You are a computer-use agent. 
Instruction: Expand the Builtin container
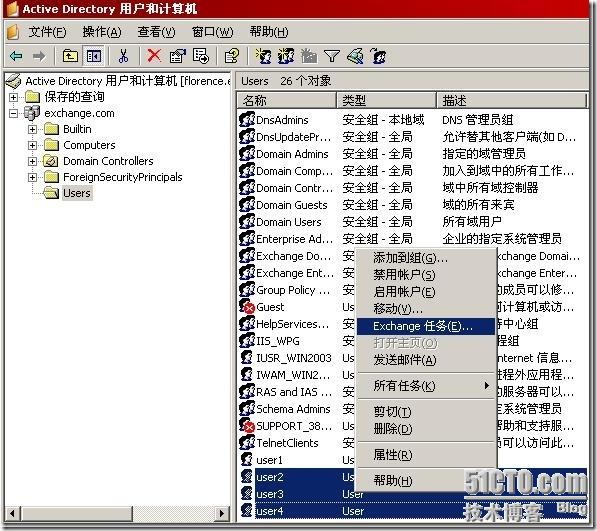point(33,129)
